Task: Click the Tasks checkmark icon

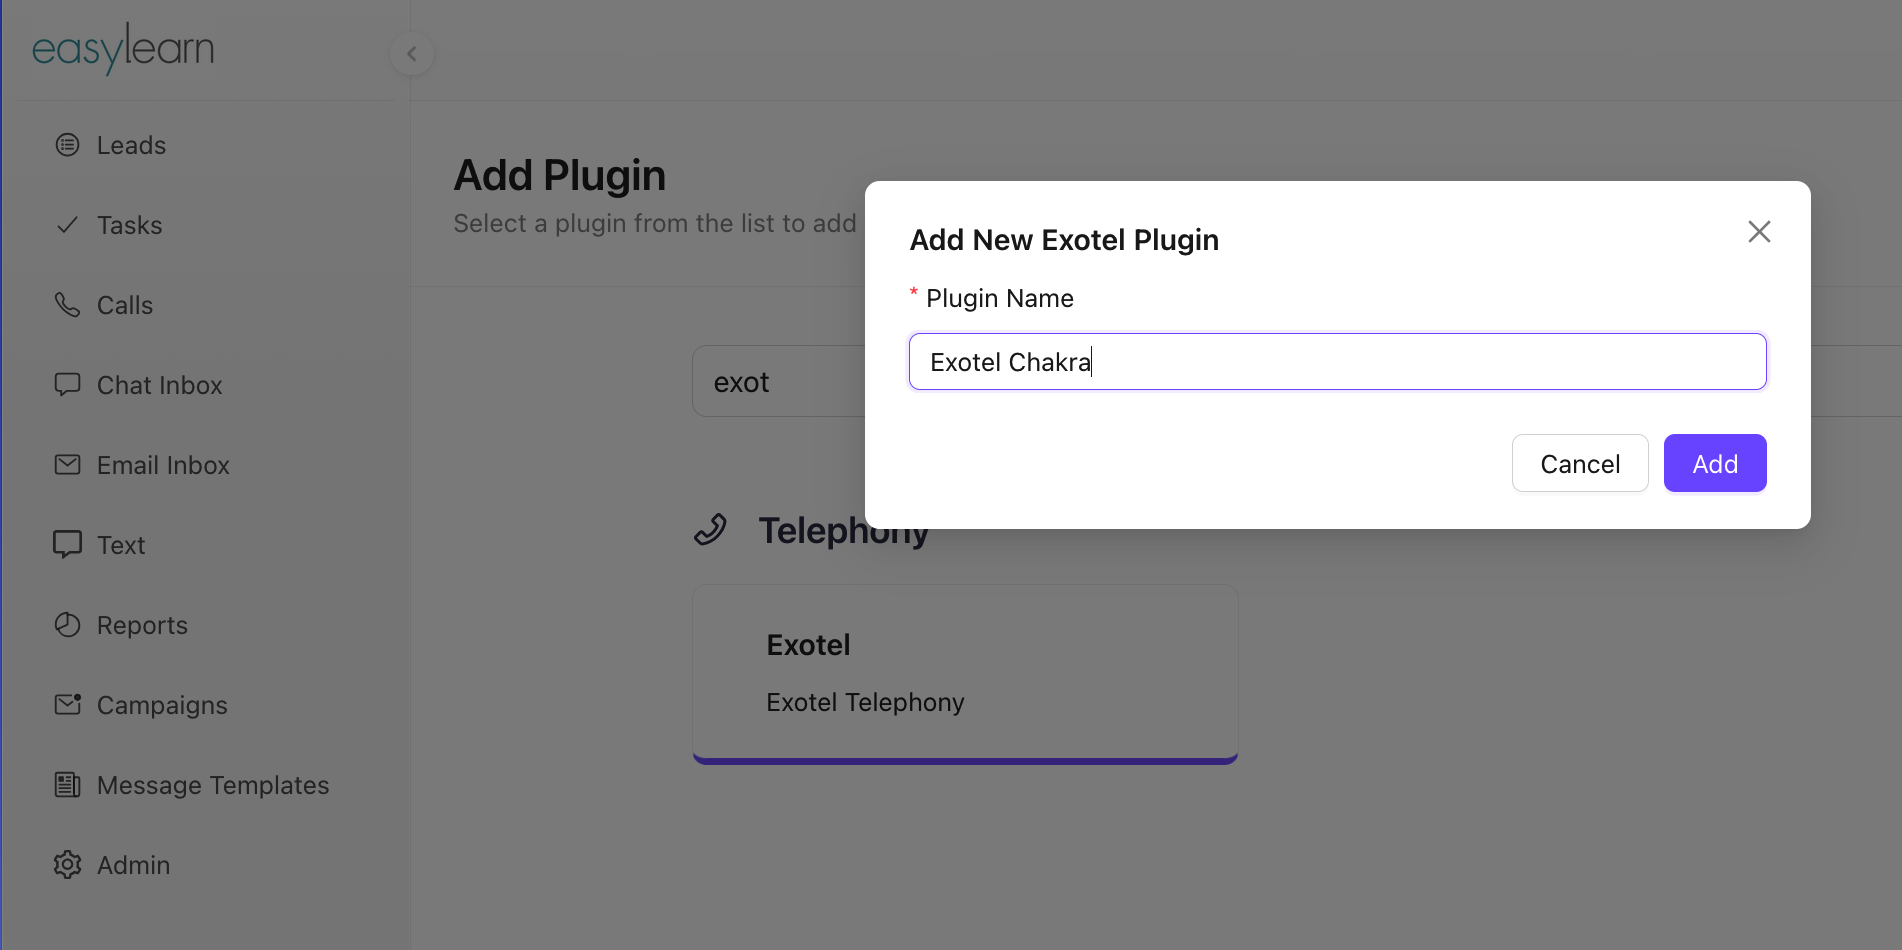Action: coord(67,225)
